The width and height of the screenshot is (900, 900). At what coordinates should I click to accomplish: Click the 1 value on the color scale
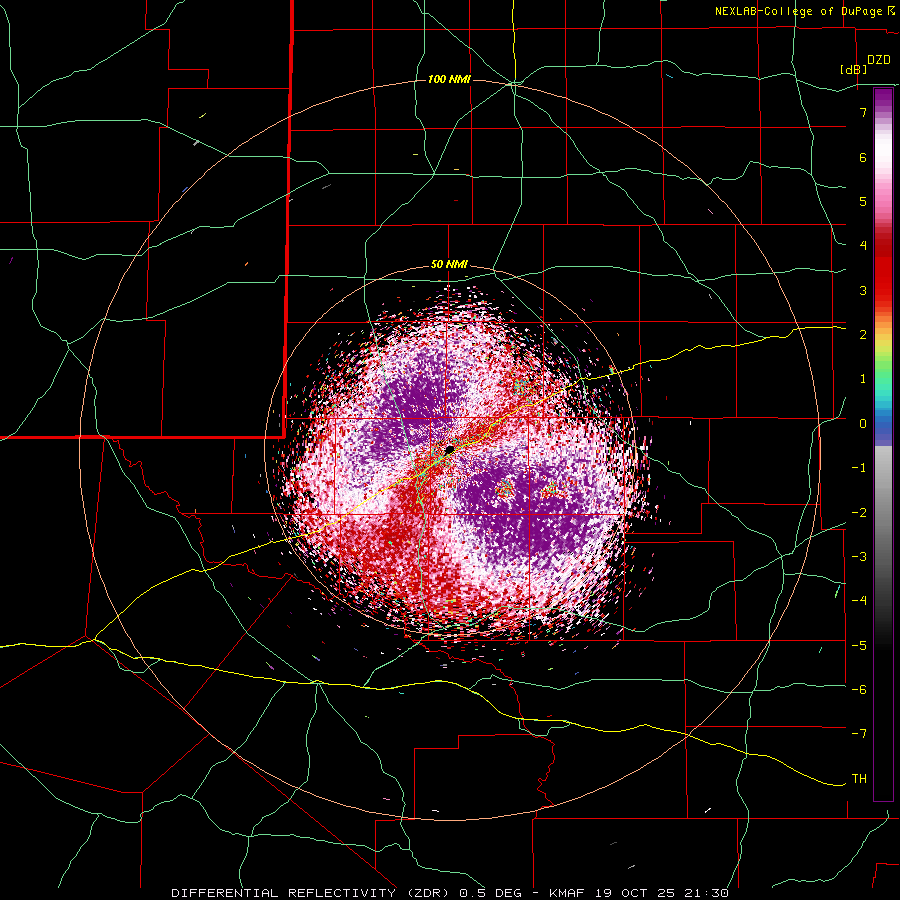pos(863,379)
